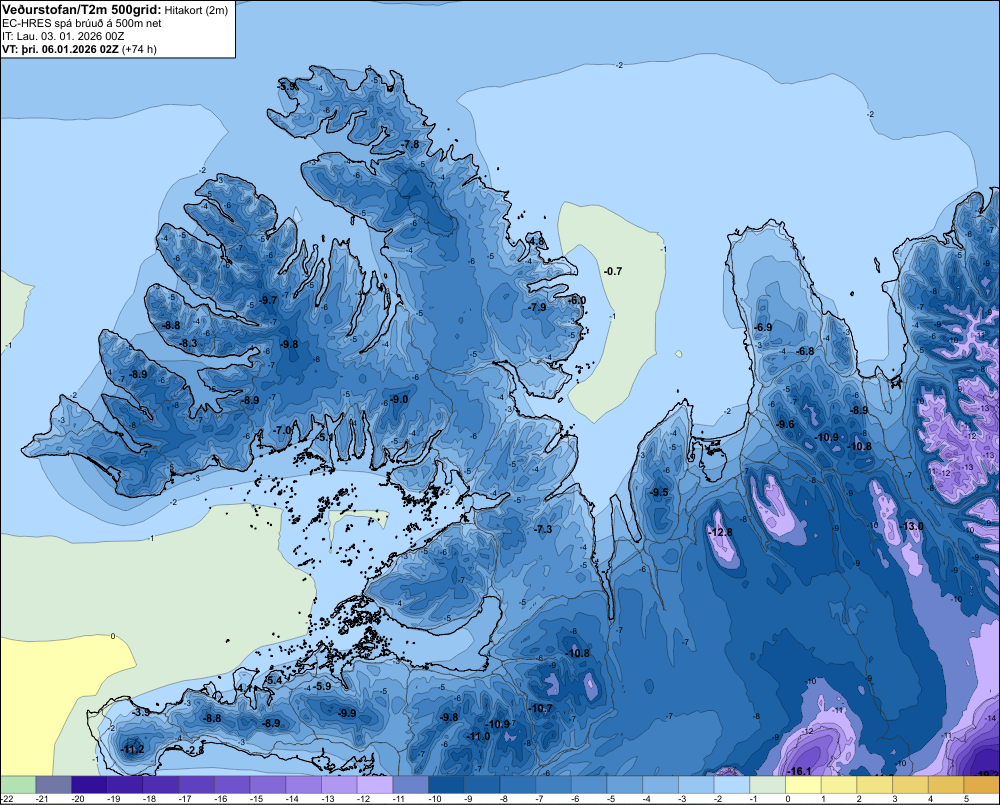Click the -10.7 temperature value
This screenshot has height=805, width=1000.
click(541, 708)
